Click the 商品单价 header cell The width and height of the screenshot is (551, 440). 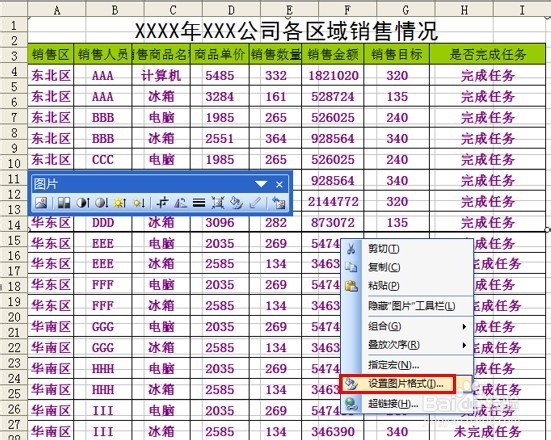click(x=220, y=54)
